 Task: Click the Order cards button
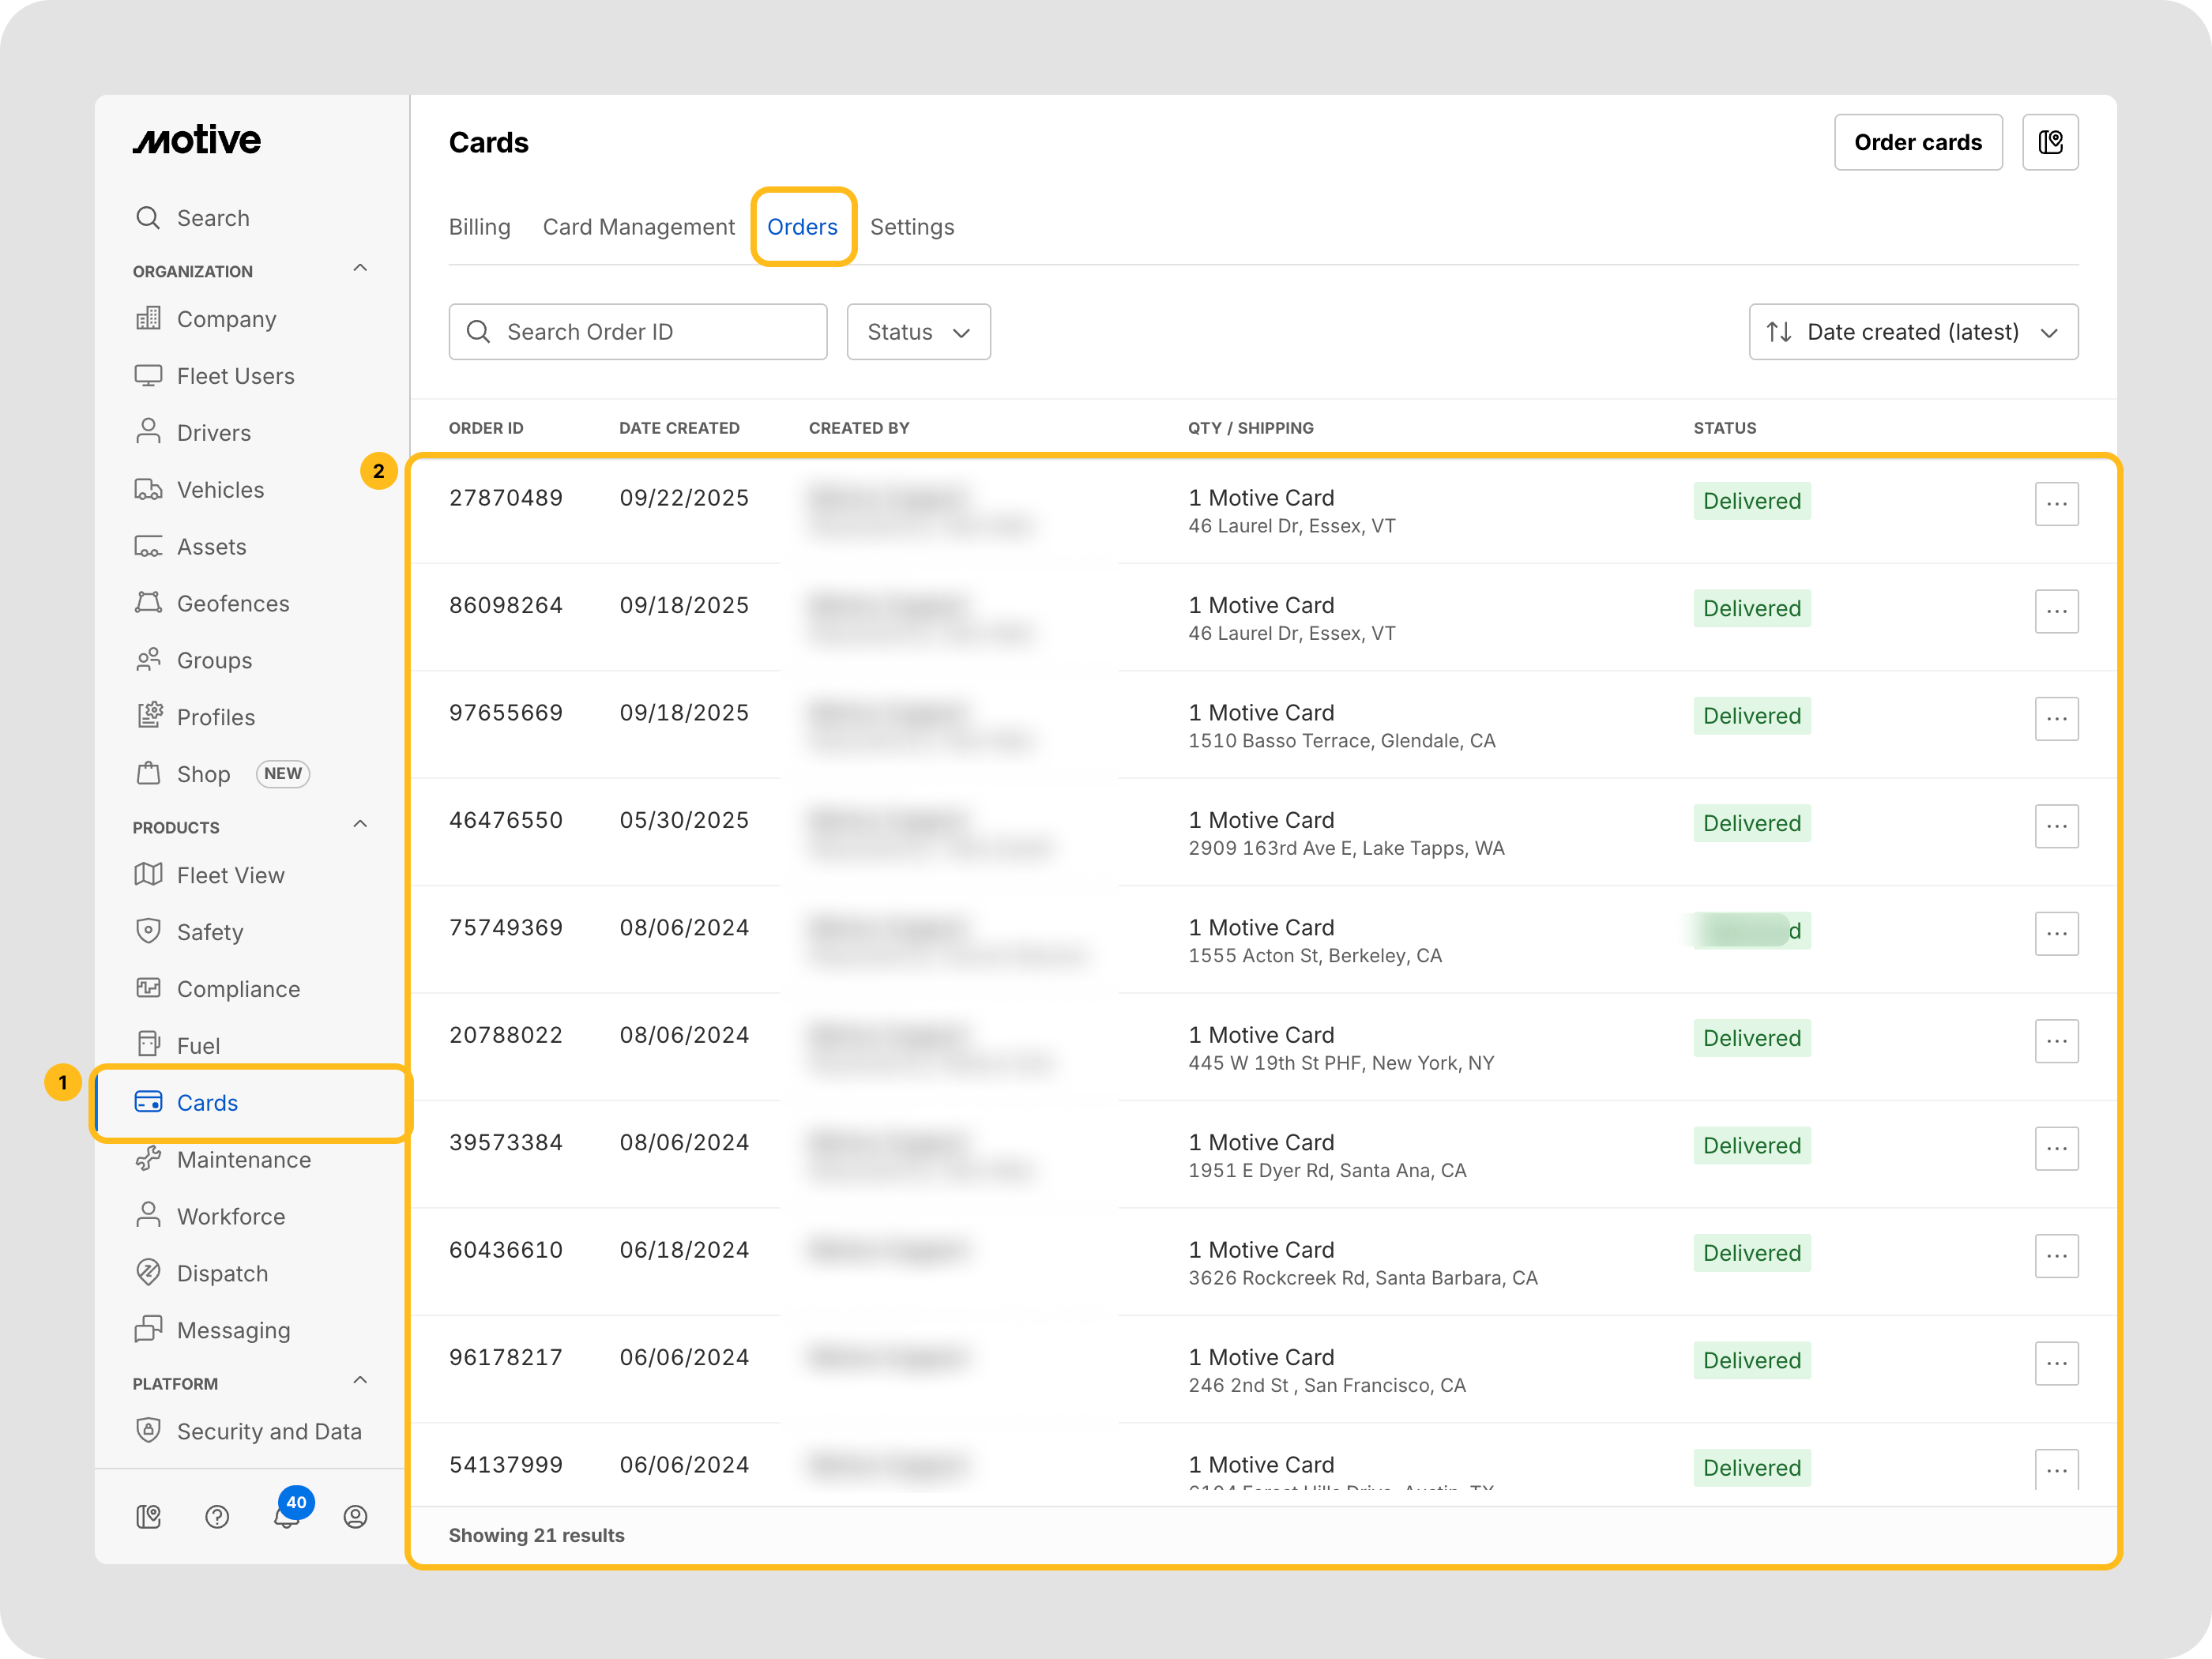(x=1917, y=142)
